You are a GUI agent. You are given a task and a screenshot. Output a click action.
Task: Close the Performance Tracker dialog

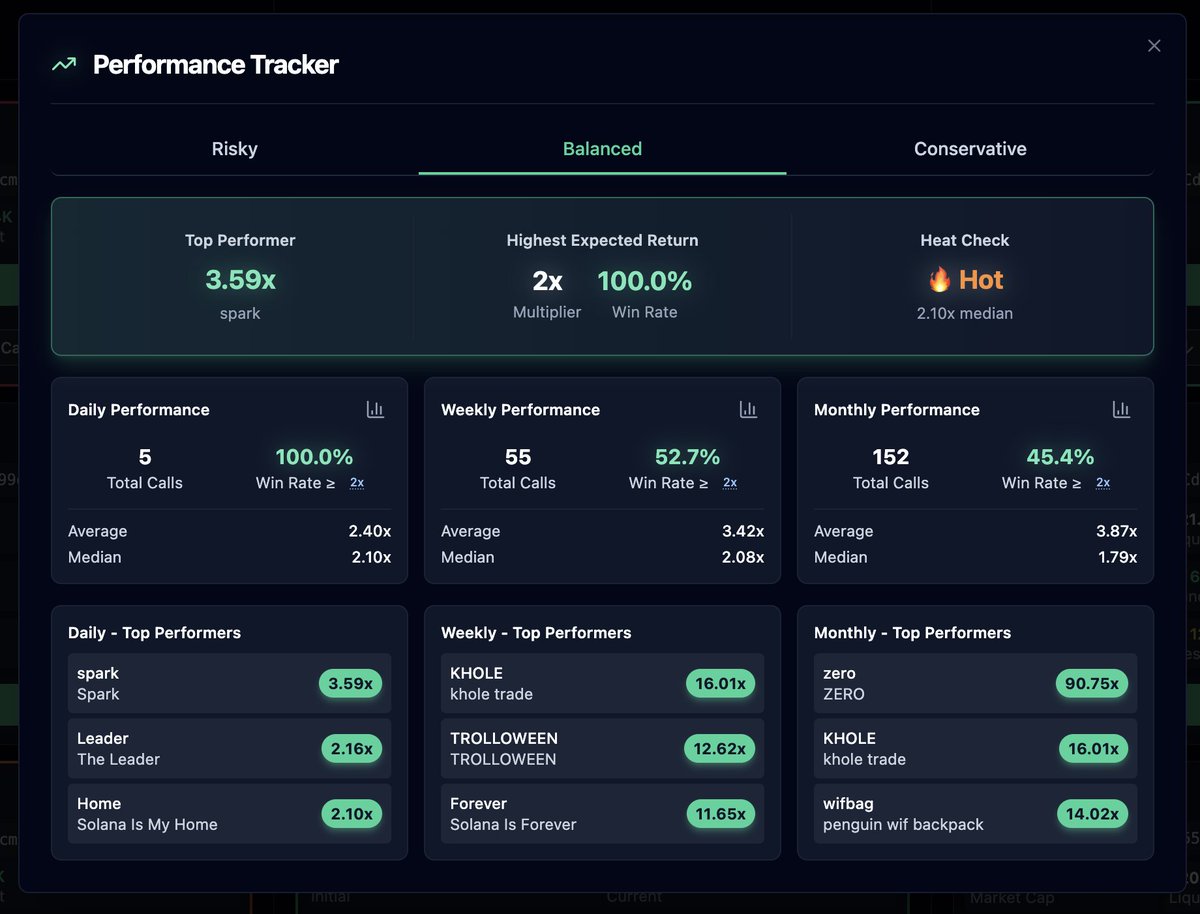click(1154, 46)
